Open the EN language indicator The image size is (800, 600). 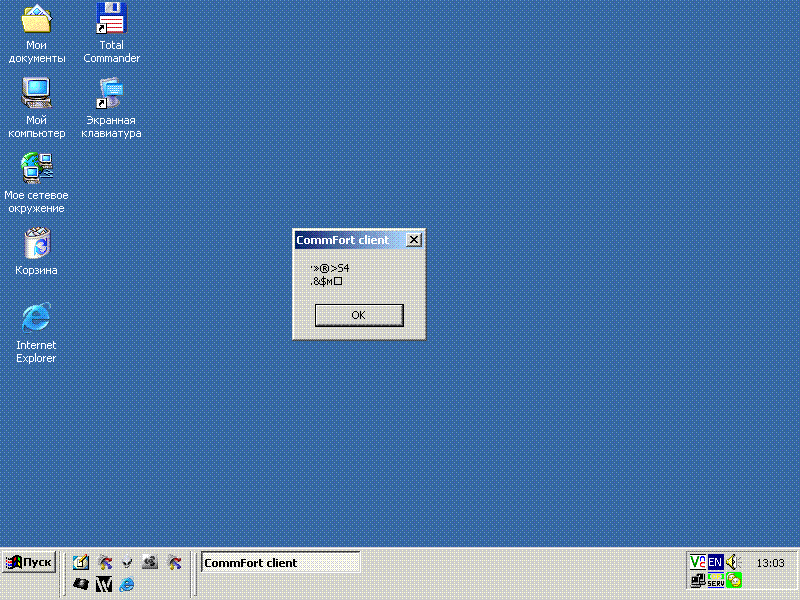(715, 562)
